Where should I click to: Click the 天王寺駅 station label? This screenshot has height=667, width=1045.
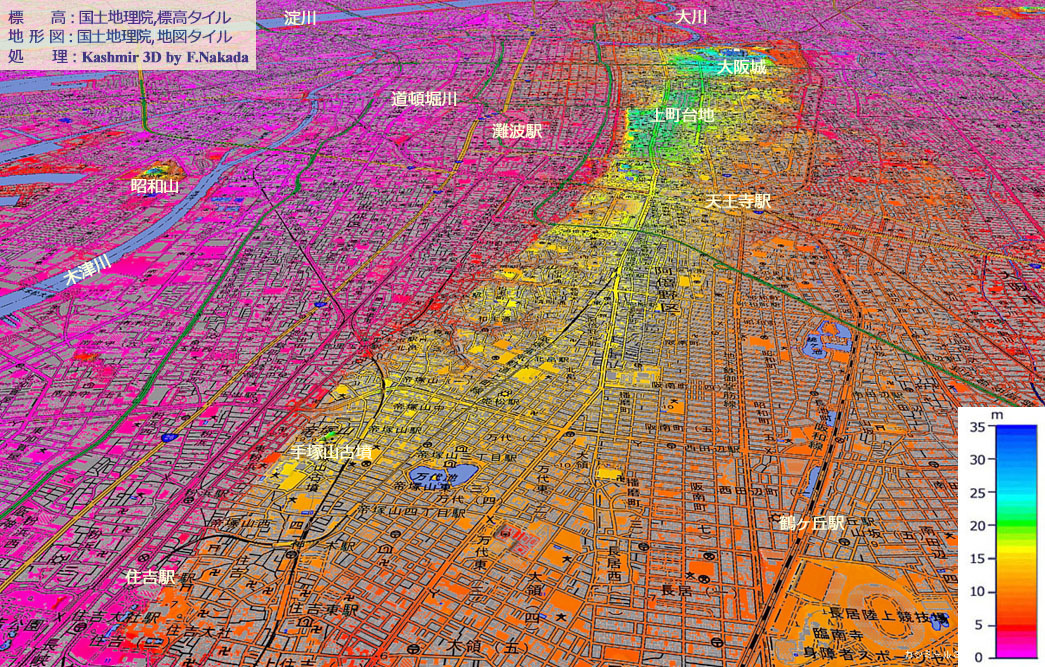pyautogui.click(x=738, y=201)
